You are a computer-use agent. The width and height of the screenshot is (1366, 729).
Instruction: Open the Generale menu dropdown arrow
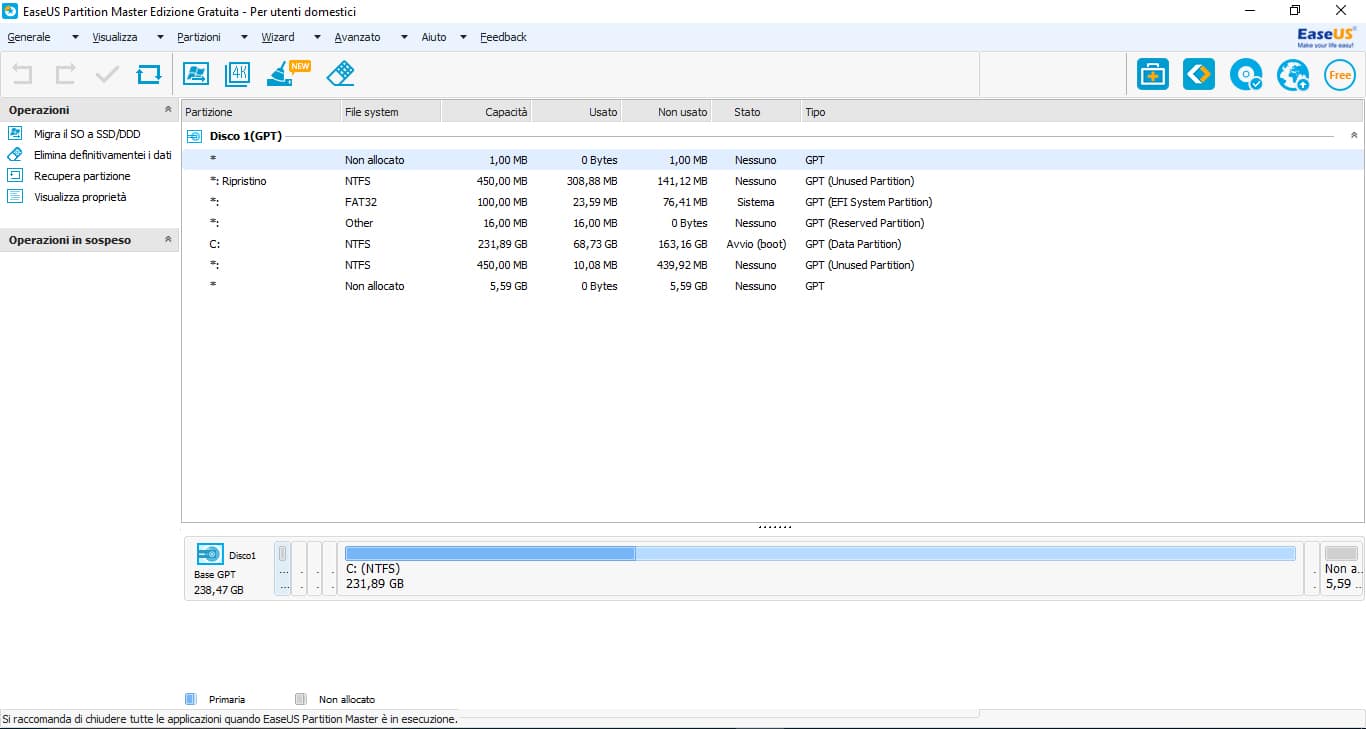pos(74,36)
